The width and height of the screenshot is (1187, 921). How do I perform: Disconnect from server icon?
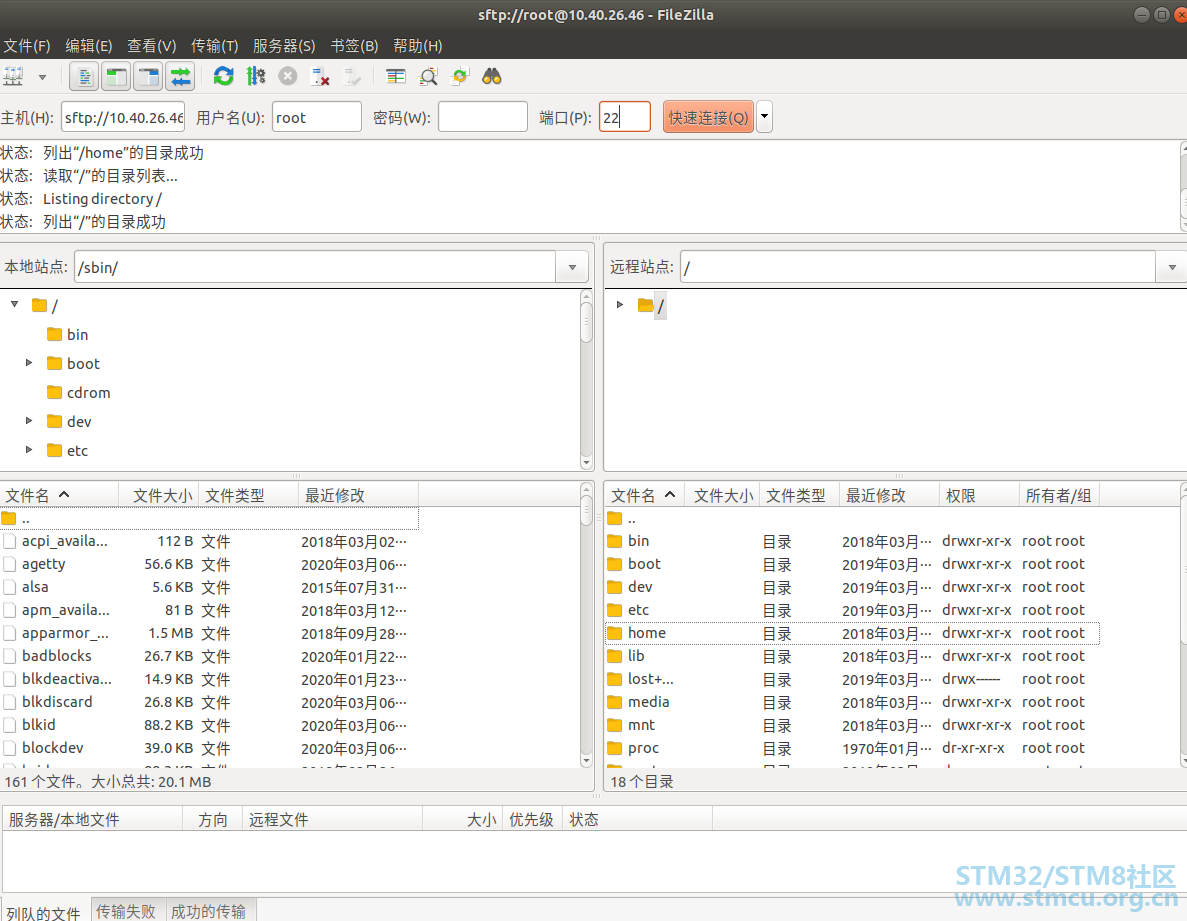coord(320,76)
